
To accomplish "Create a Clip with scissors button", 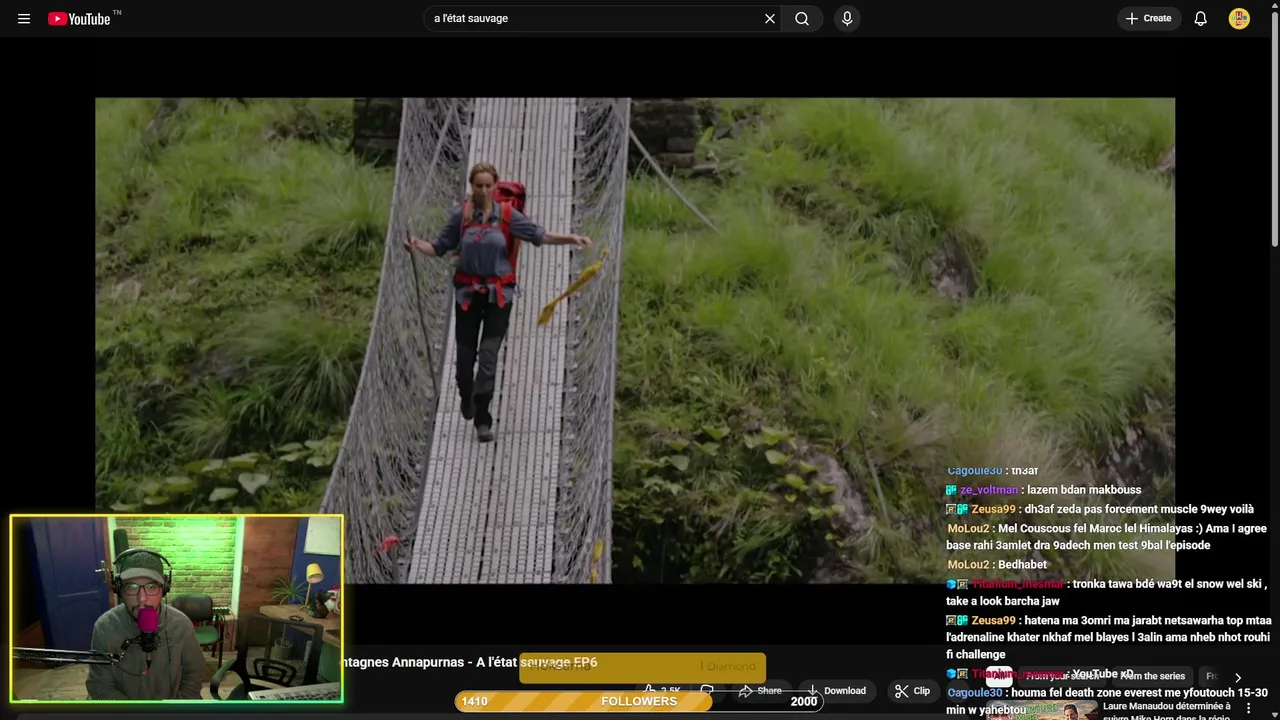I will click(912, 690).
